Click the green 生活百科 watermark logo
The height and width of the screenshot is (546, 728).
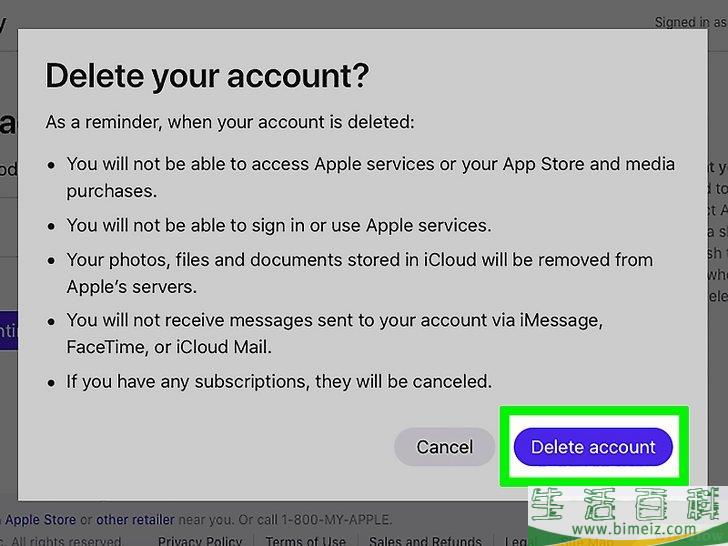pos(628,504)
